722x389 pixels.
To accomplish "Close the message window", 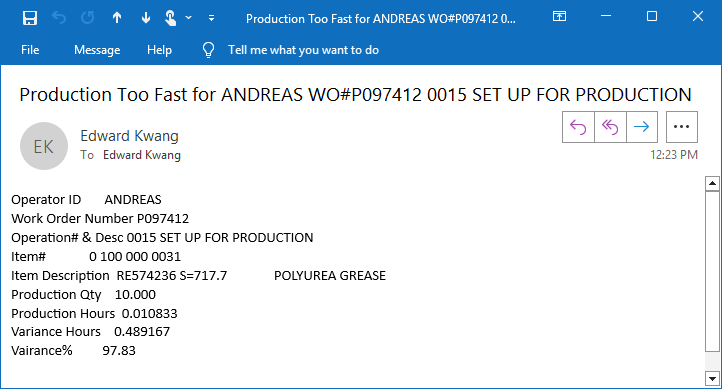I will point(698,17).
